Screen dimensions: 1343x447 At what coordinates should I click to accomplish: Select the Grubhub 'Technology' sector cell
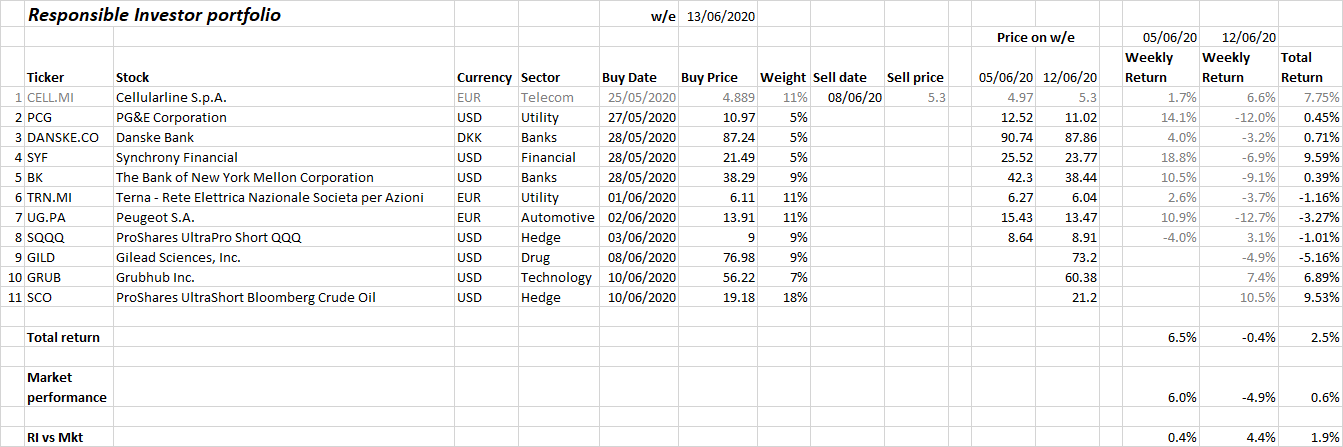pos(556,277)
